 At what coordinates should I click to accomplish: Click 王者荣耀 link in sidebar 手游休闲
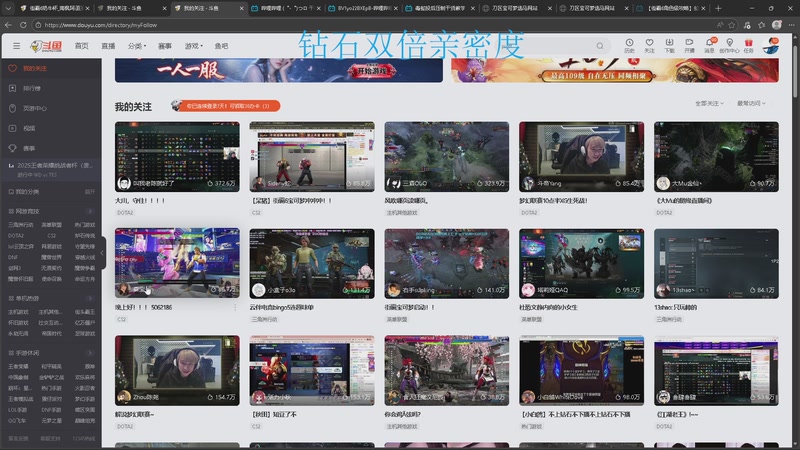[18, 366]
